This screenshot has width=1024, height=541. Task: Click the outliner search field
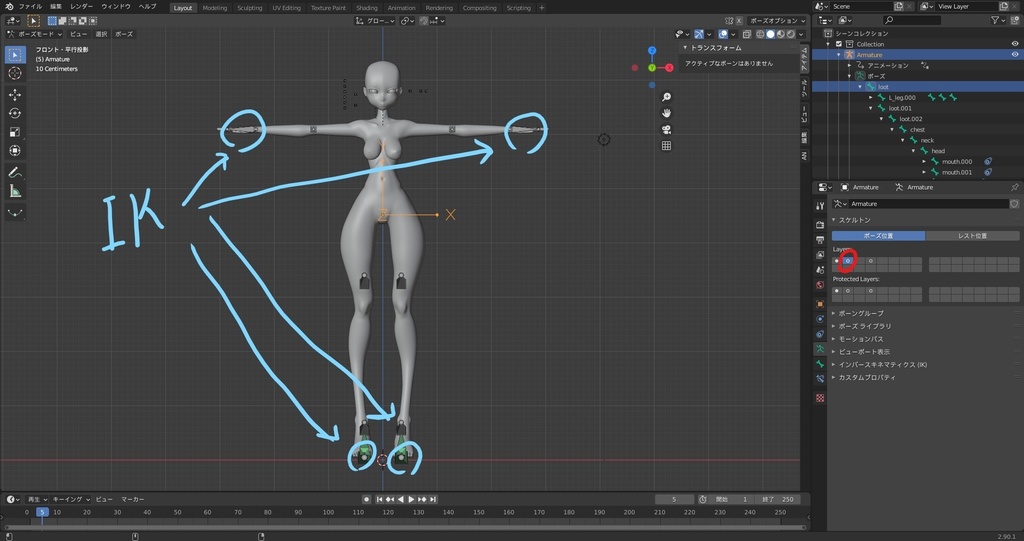(x=912, y=20)
